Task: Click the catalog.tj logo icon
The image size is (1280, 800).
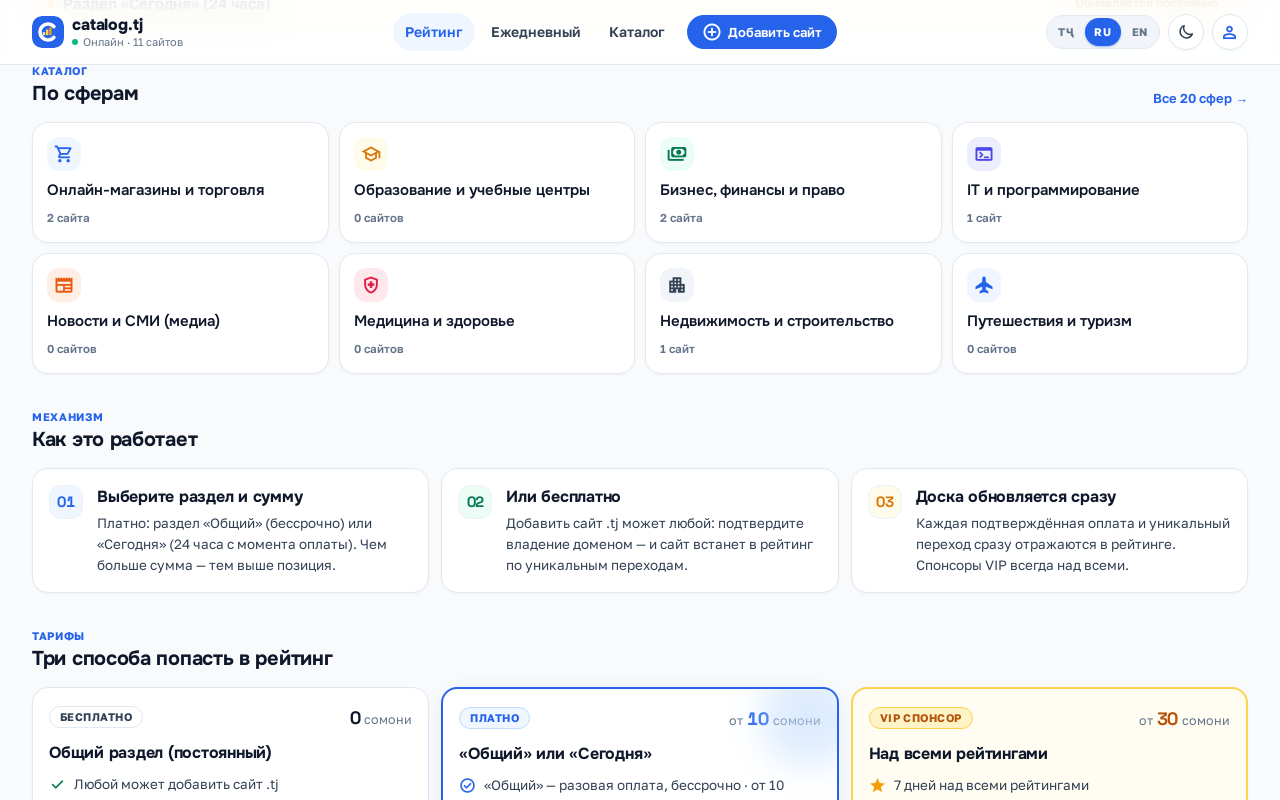Action: (x=48, y=32)
